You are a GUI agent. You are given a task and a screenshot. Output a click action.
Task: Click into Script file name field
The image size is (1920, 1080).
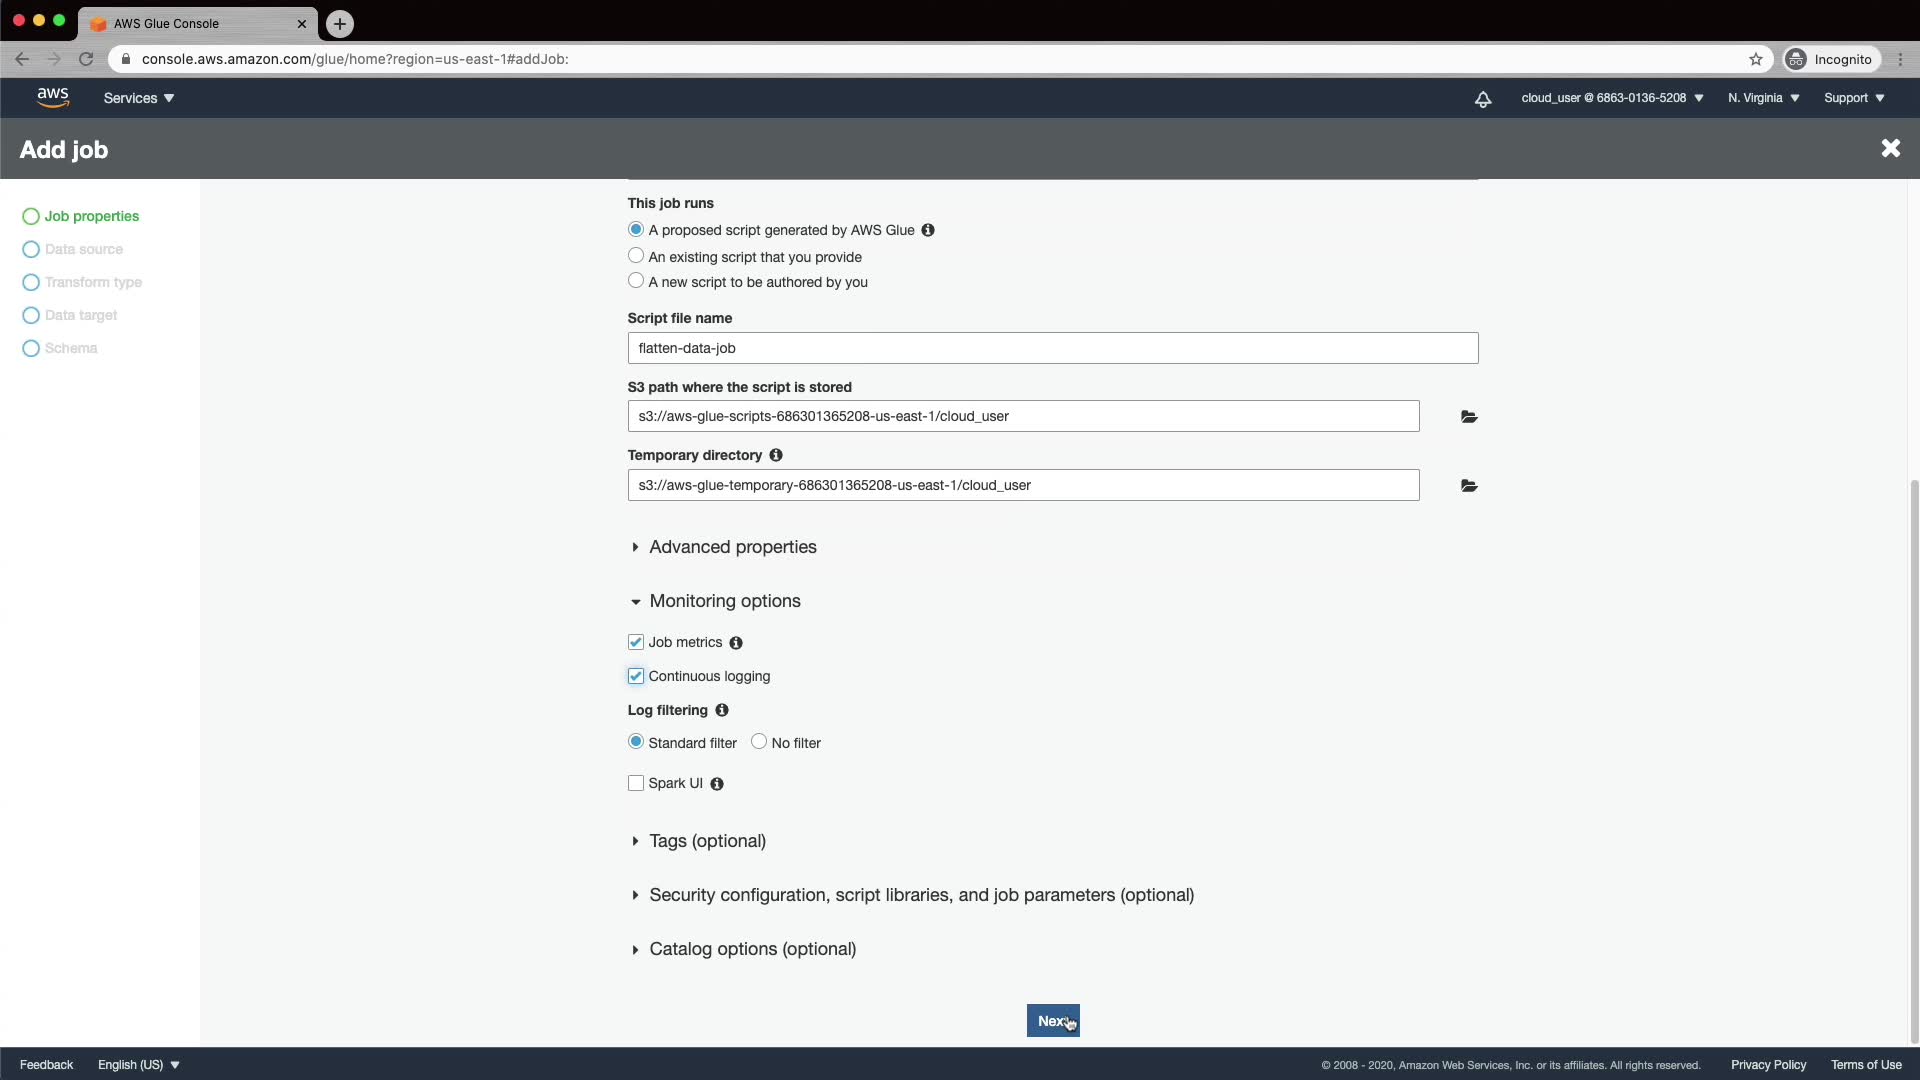point(1052,348)
